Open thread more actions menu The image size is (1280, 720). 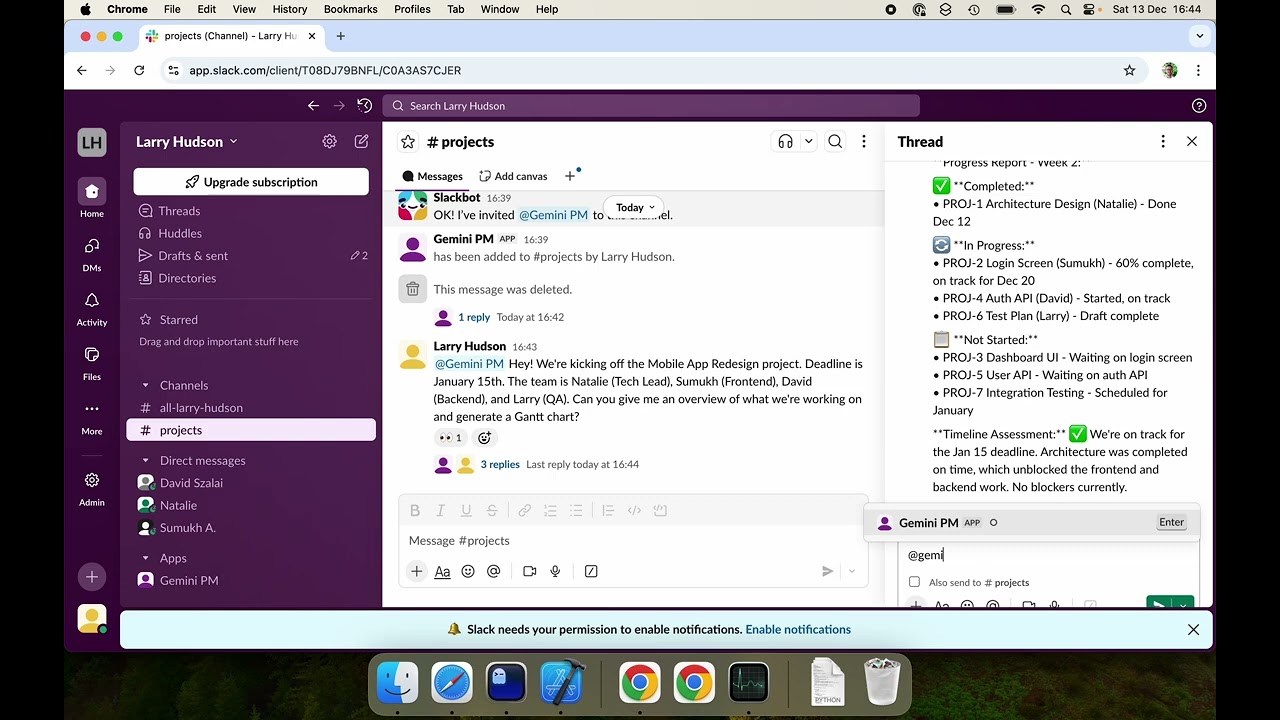point(1163,142)
